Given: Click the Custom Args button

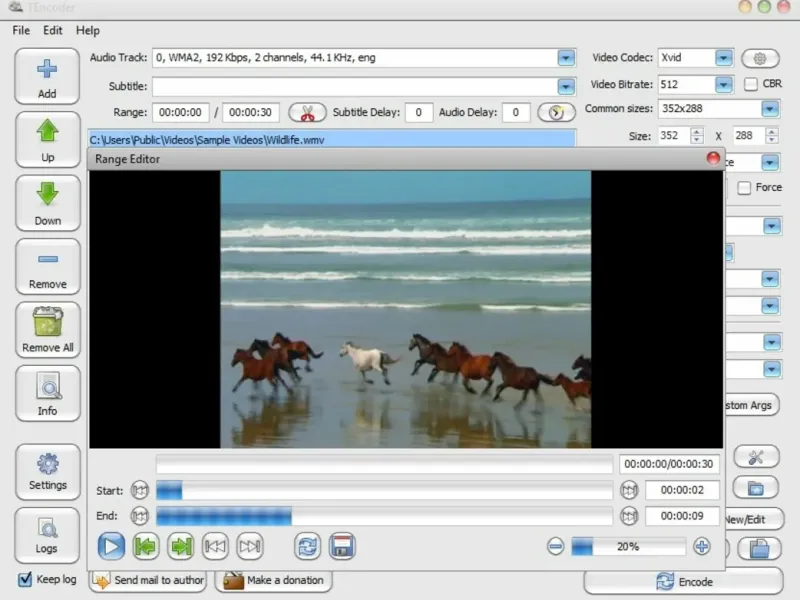Looking at the screenshot, I should 751,406.
